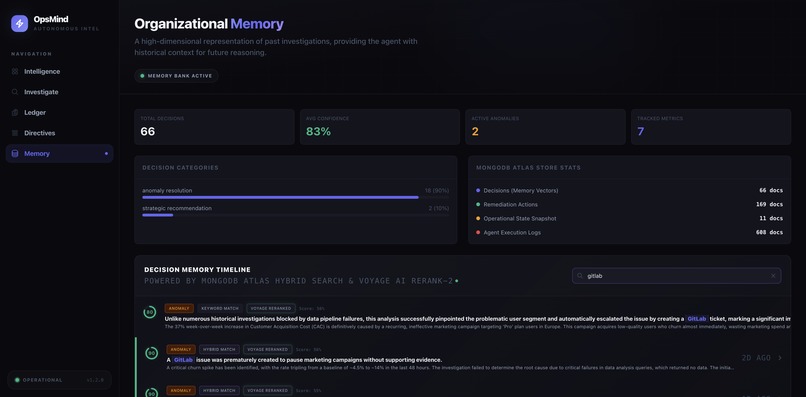
Task: Click the gitlab search input field
Action: tap(676, 276)
